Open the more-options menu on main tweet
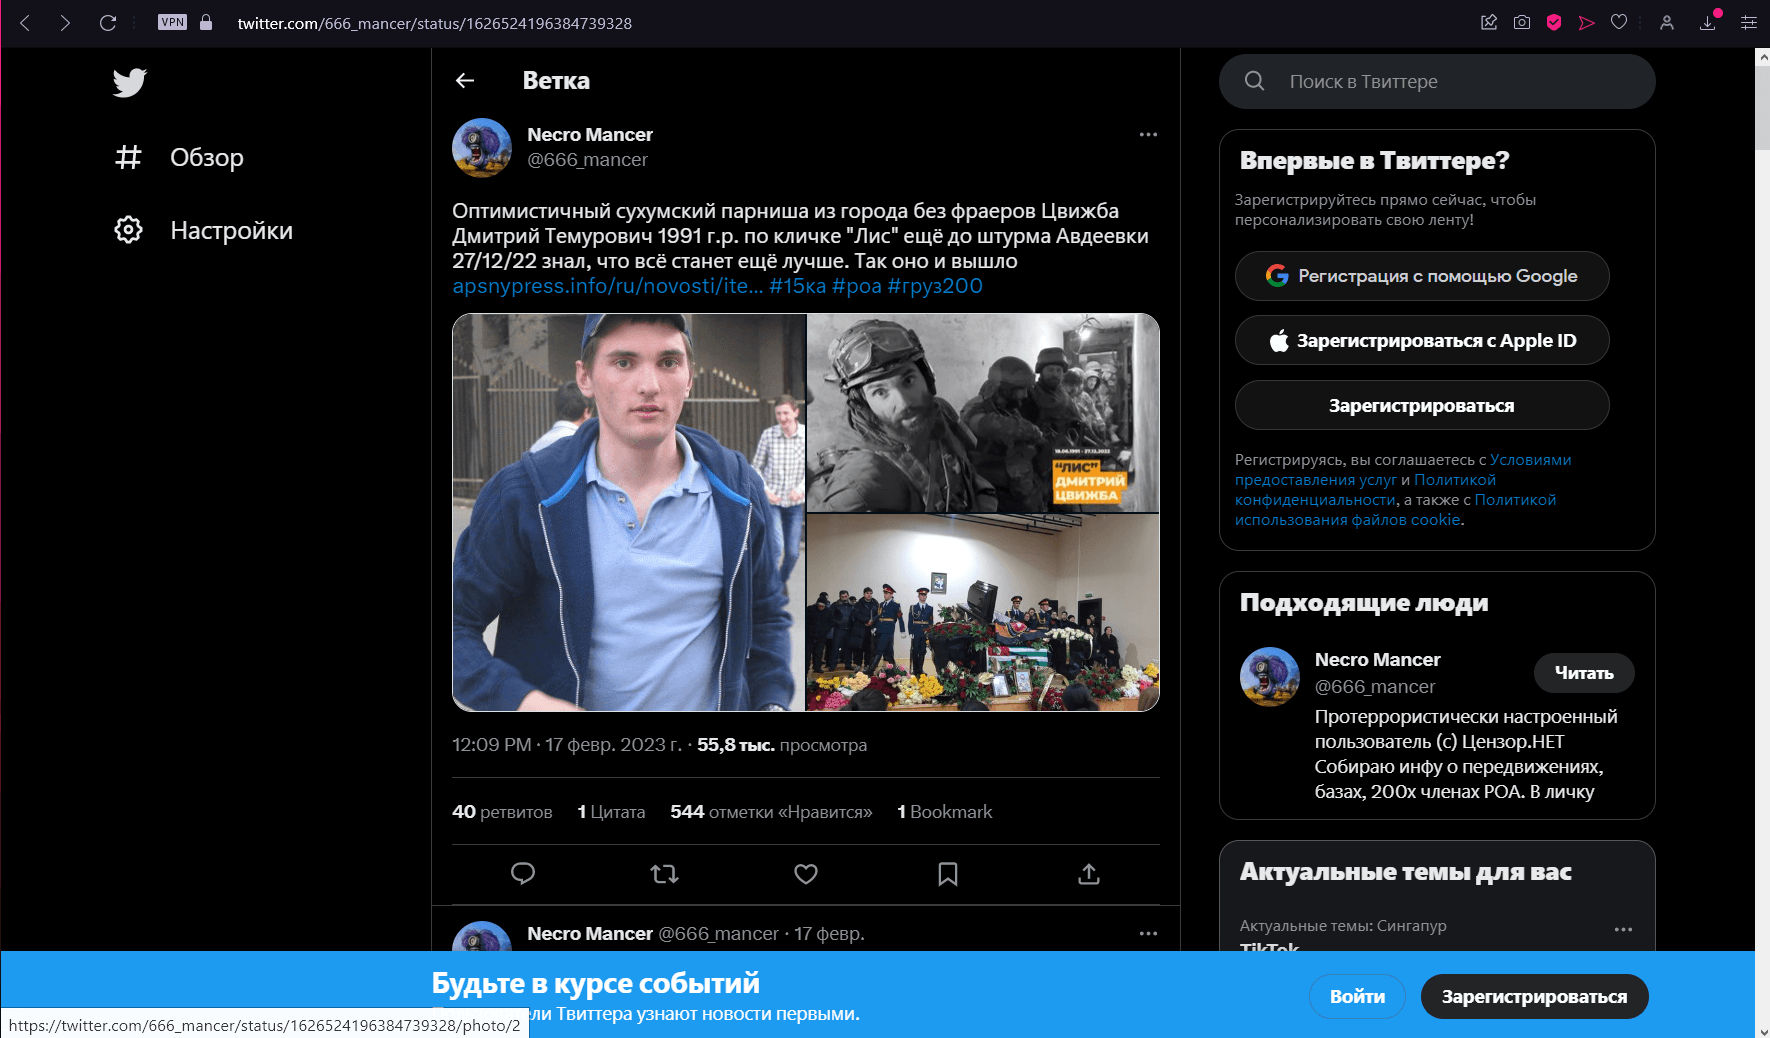Image resolution: width=1770 pixels, height=1038 pixels. pos(1148,134)
